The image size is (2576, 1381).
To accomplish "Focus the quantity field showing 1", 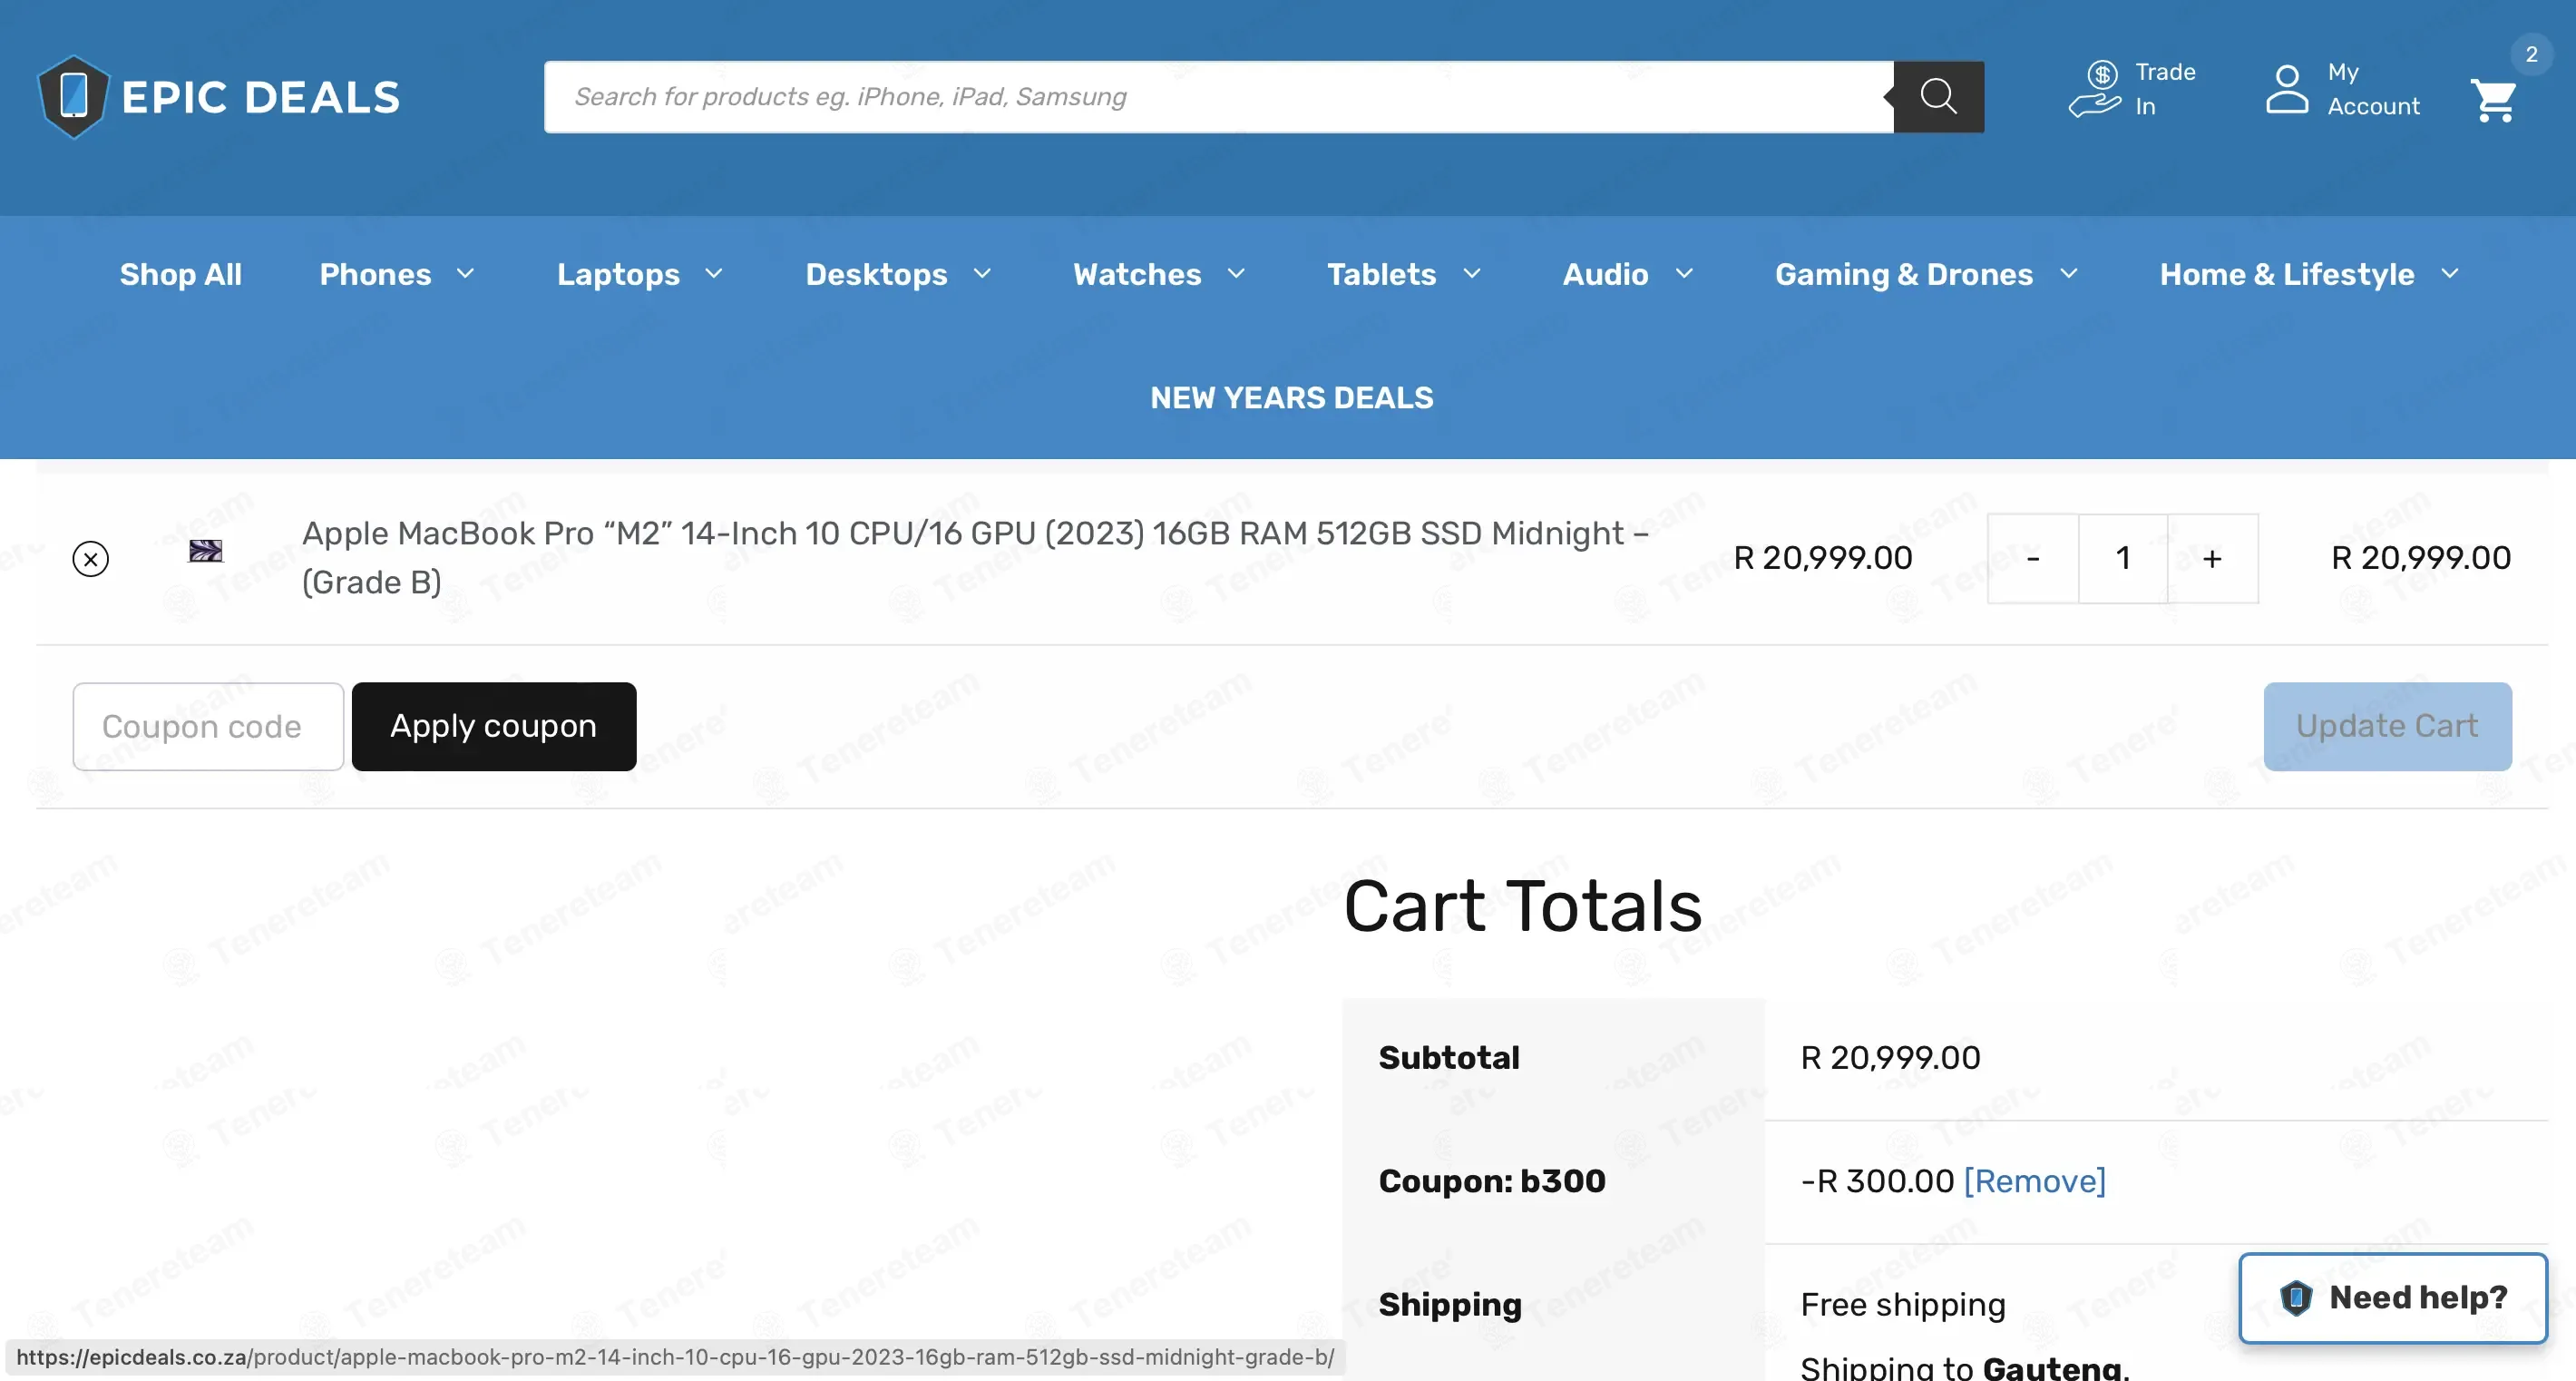I will [2123, 558].
